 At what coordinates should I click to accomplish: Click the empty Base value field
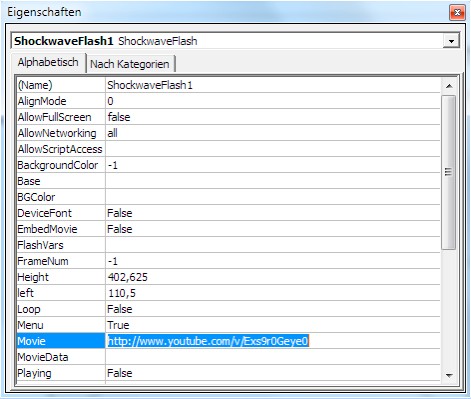coord(273,181)
